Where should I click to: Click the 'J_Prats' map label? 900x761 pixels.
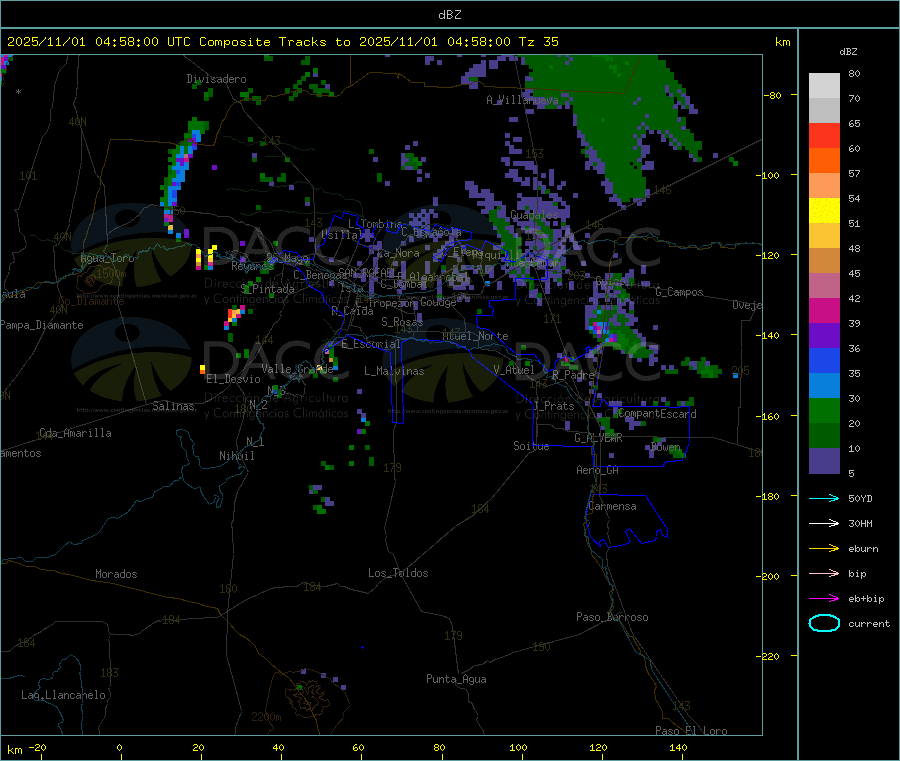point(554,406)
